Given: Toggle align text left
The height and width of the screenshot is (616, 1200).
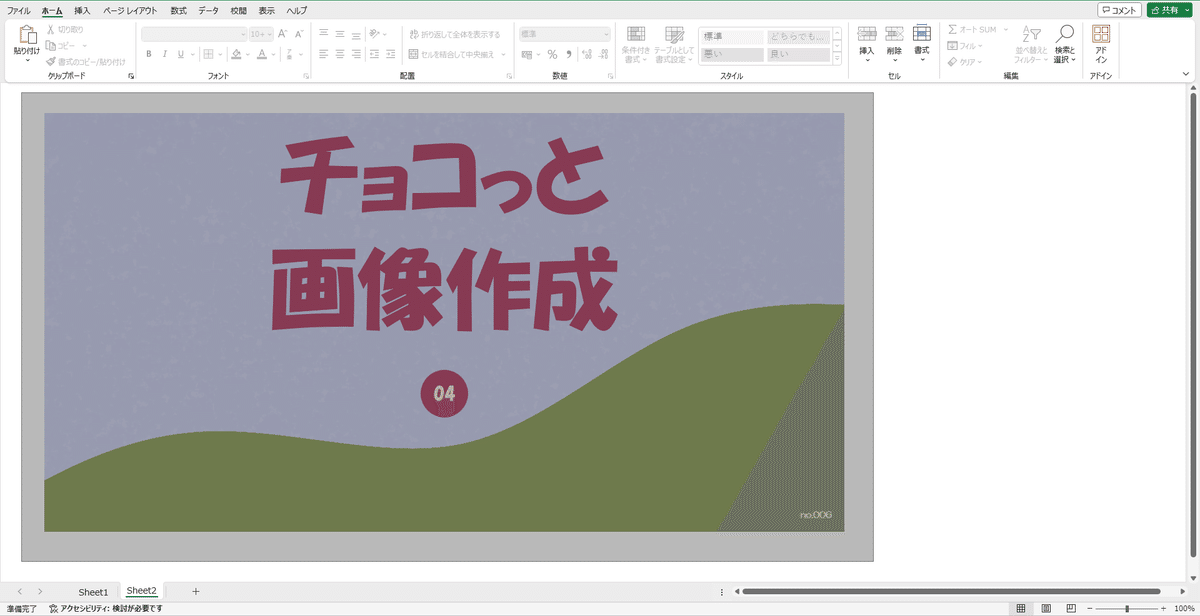Looking at the screenshot, I should 324,54.
